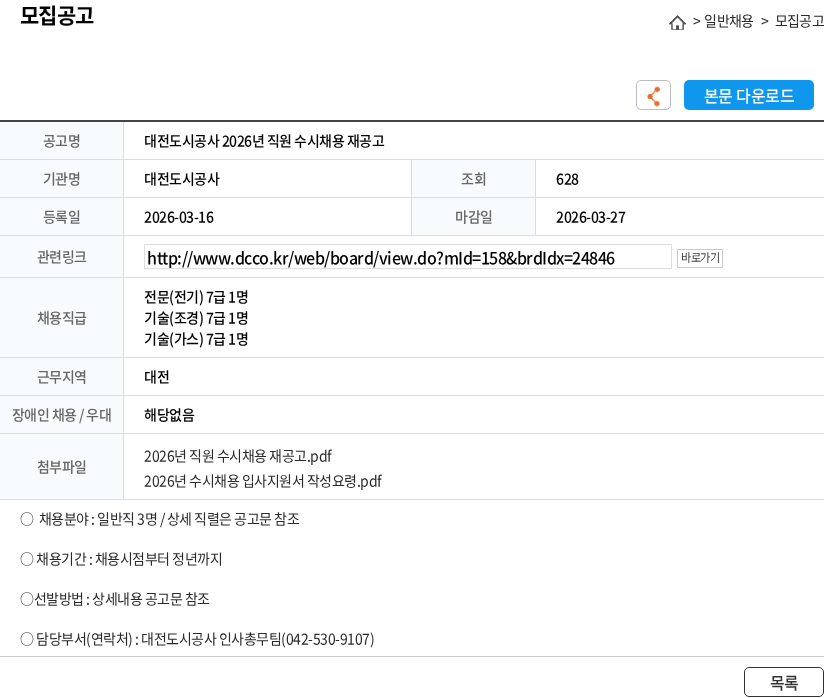
Task: Open 모집공고 breadcrumb link
Action: (x=799, y=21)
